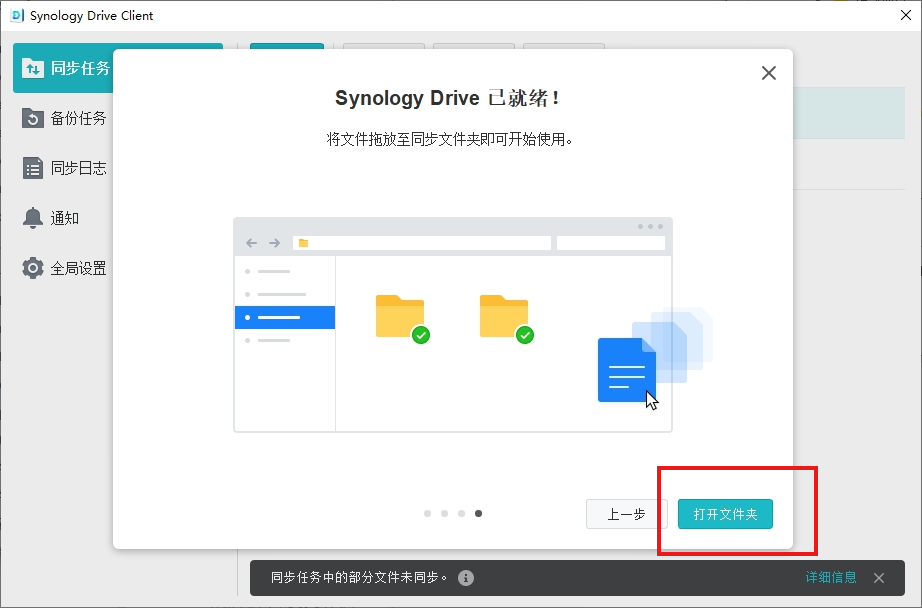The width and height of the screenshot is (922, 608).
Task: Jump to the first wizard page dot
Action: click(428, 514)
